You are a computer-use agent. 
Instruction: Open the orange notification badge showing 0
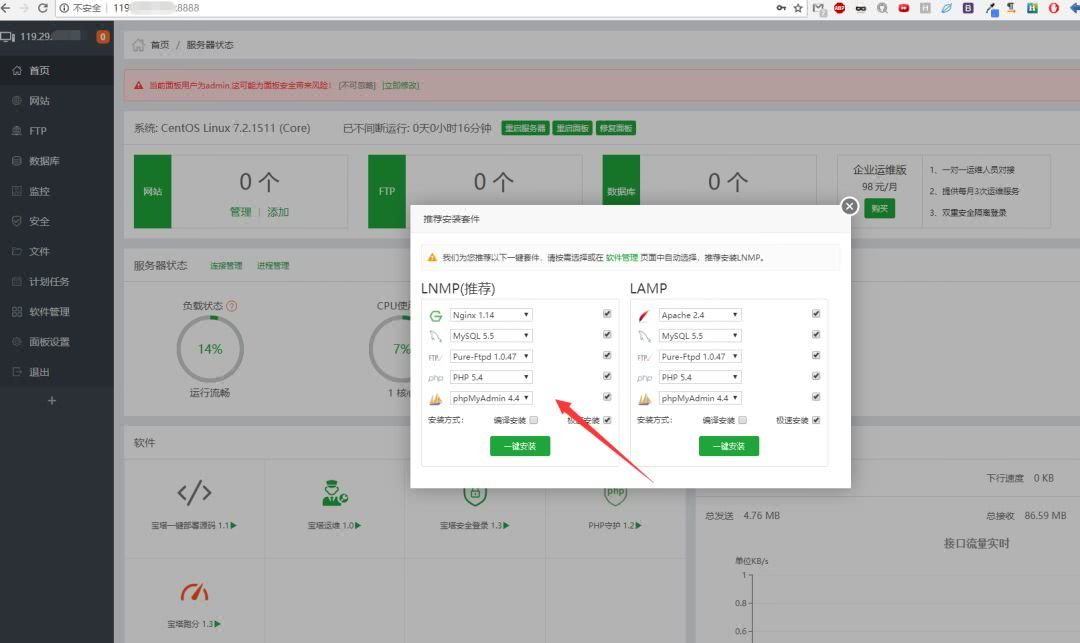point(103,36)
